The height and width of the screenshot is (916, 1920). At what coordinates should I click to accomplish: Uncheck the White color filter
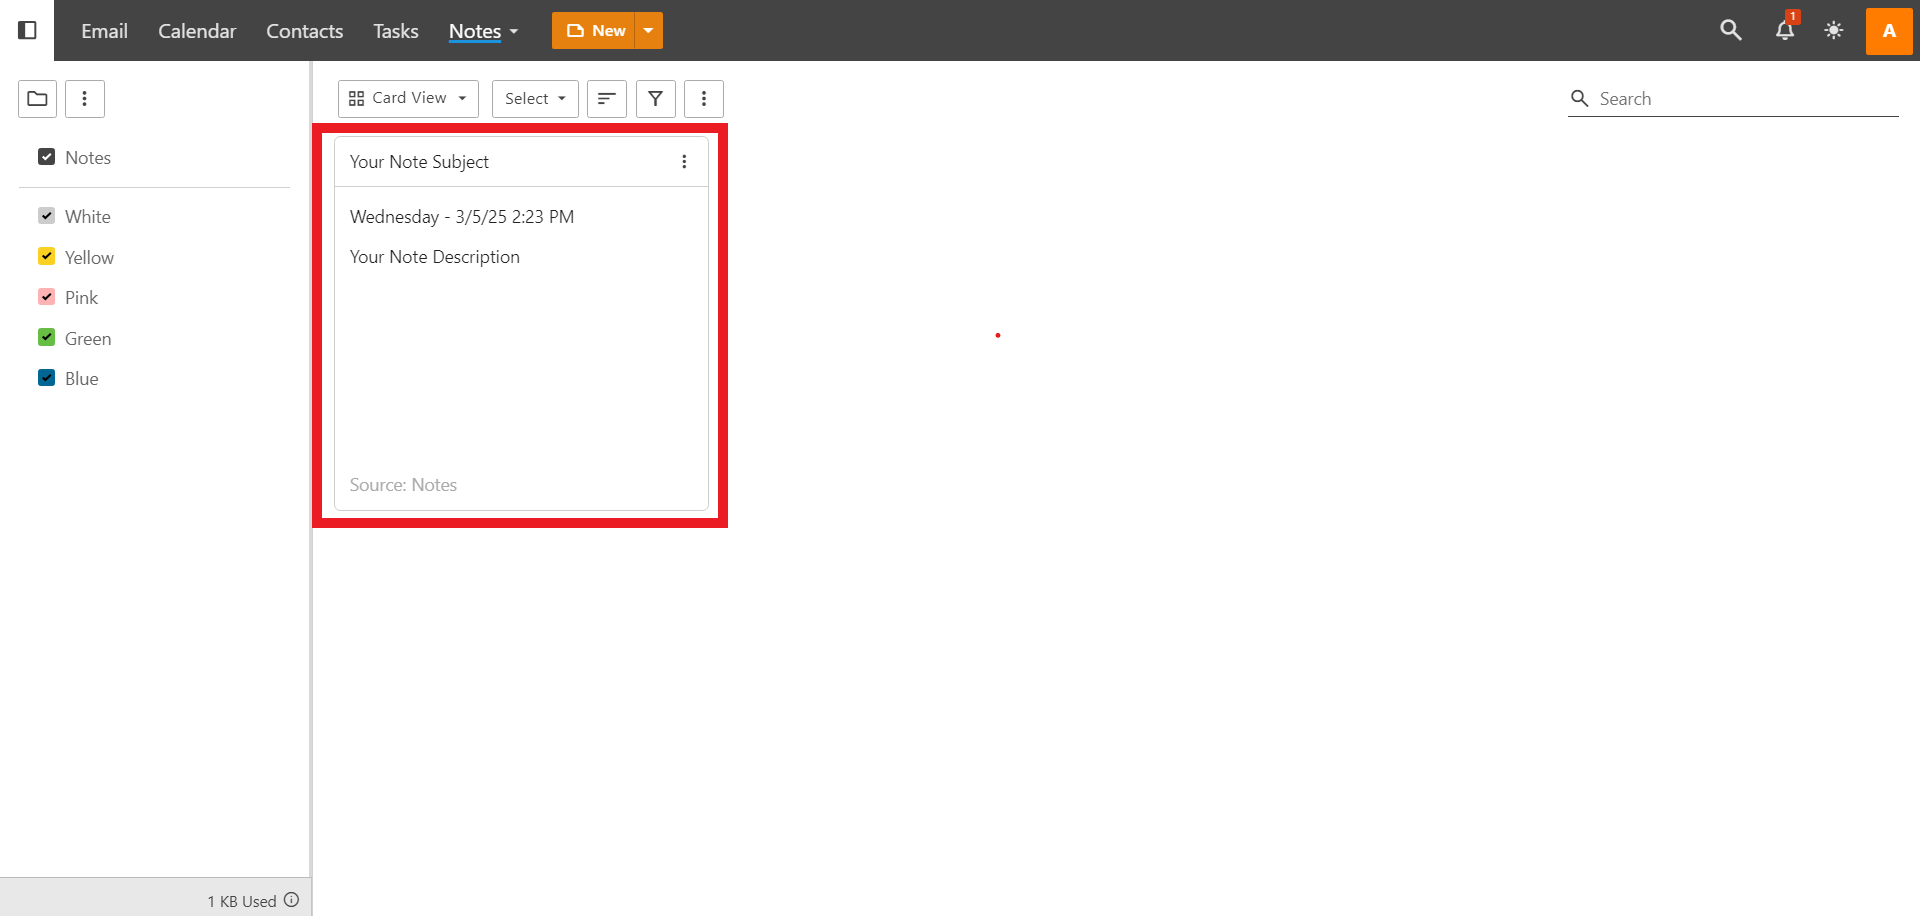coord(46,216)
